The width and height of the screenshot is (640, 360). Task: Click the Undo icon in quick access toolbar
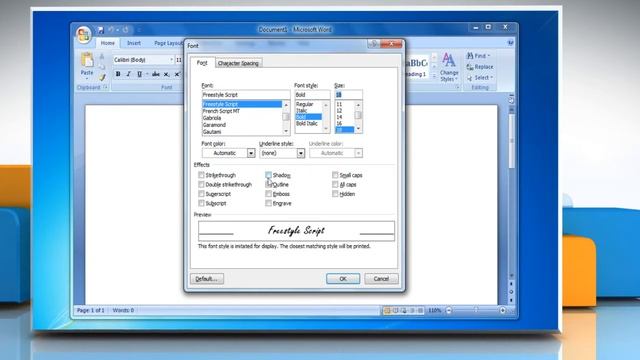click(x=111, y=30)
